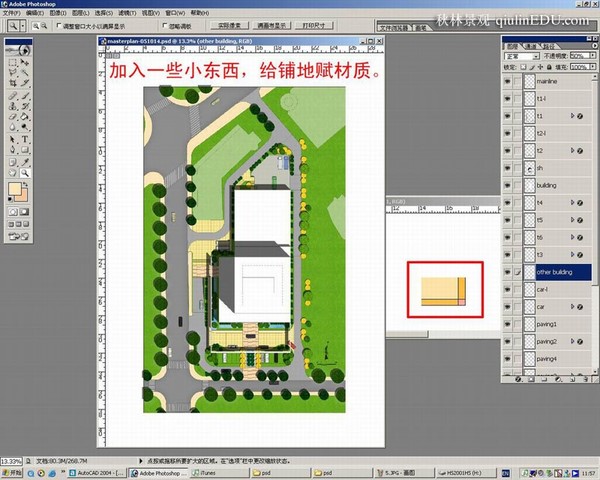
Task: Expand effects on the t5 layer
Action: [572, 220]
